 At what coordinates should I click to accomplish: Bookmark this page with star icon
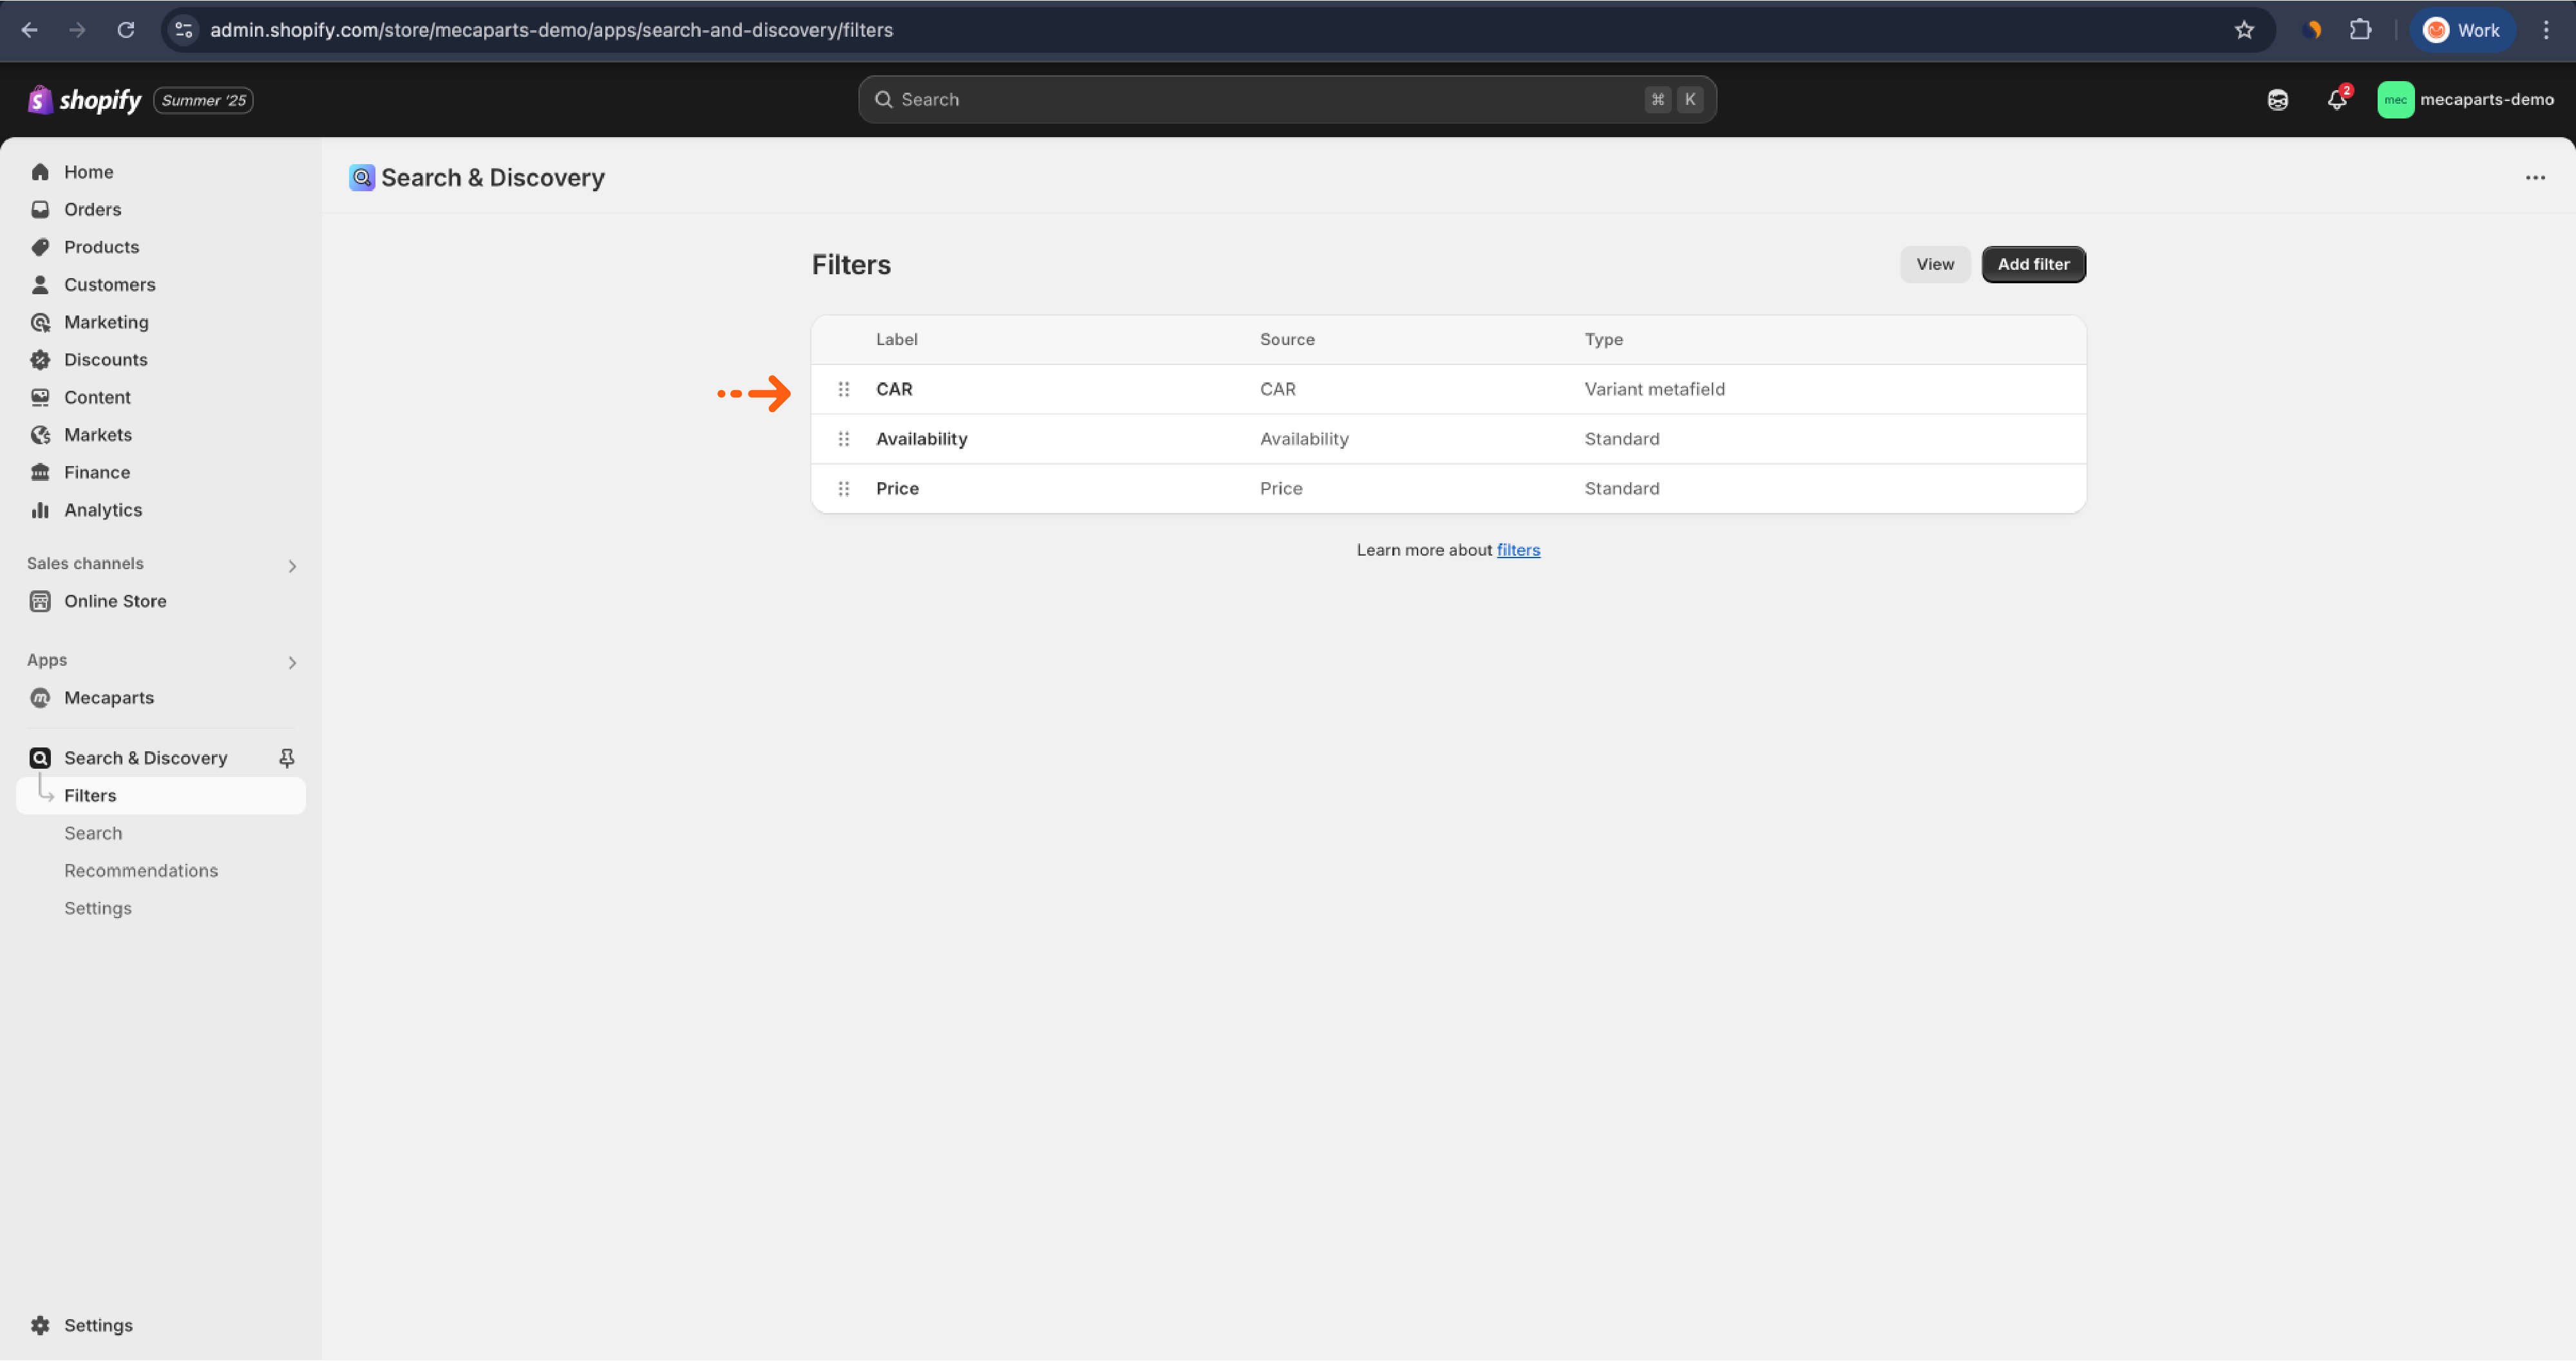pyautogui.click(x=2244, y=30)
